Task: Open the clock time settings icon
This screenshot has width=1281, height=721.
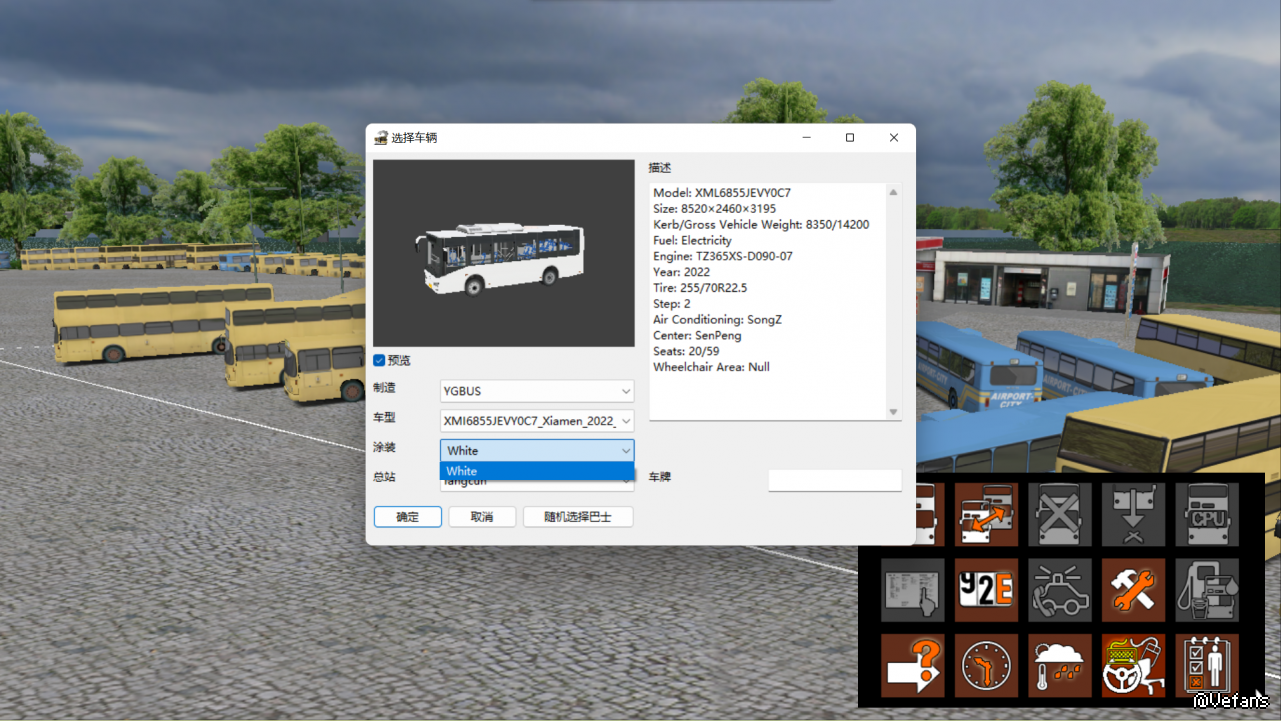Action: pyautogui.click(x=986, y=665)
